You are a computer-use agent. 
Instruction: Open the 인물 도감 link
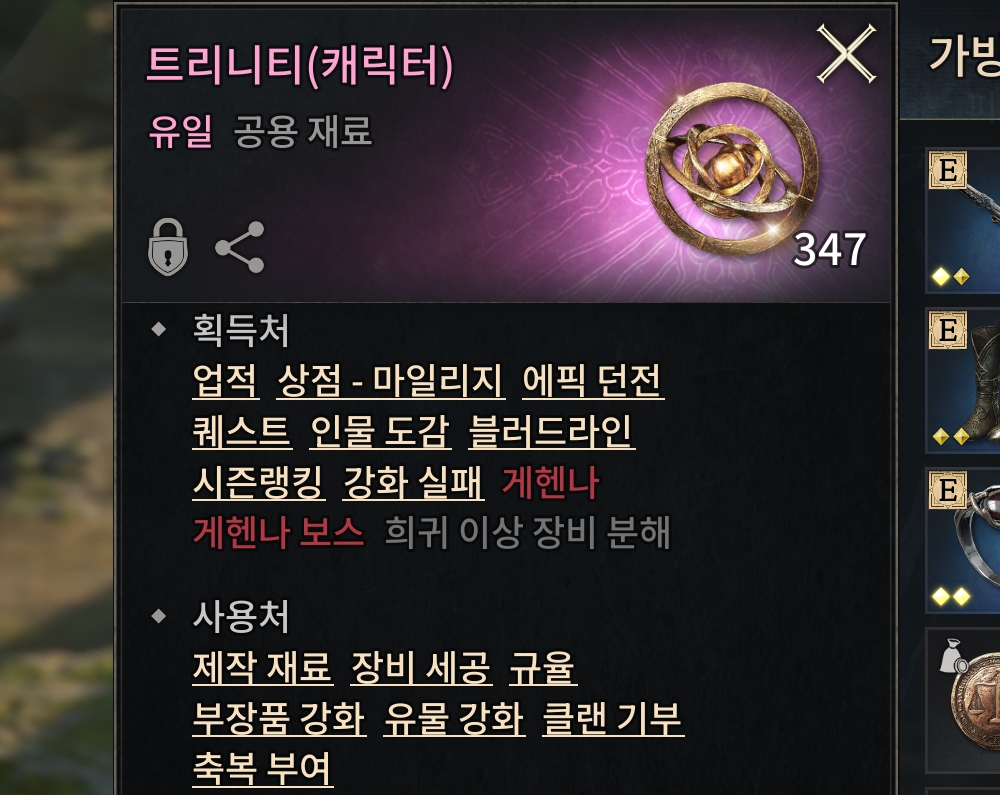(380, 432)
